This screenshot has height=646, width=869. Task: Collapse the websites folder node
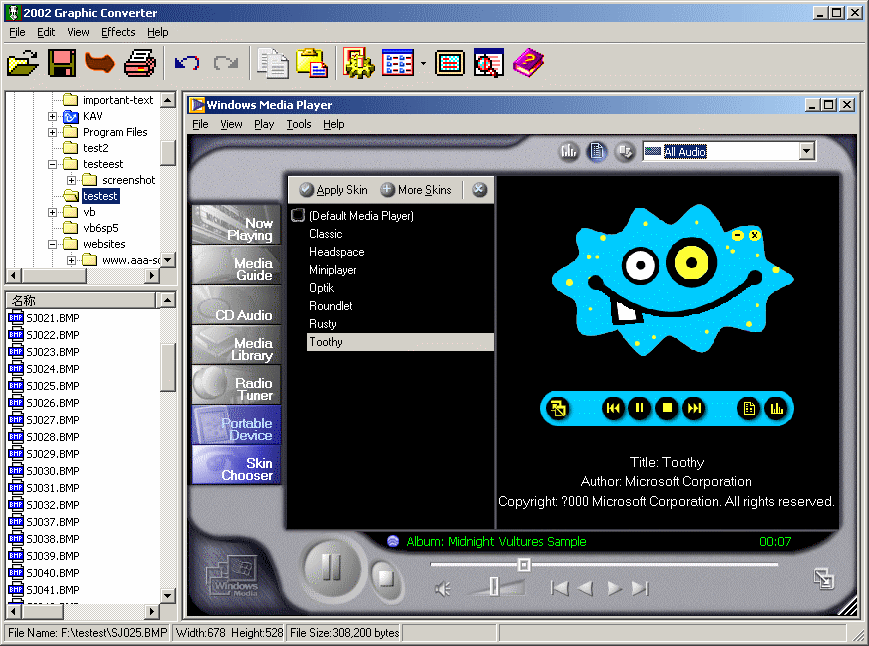(x=52, y=244)
